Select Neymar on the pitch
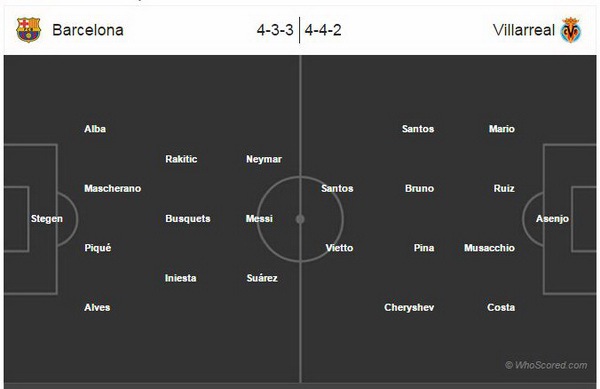 (x=264, y=159)
